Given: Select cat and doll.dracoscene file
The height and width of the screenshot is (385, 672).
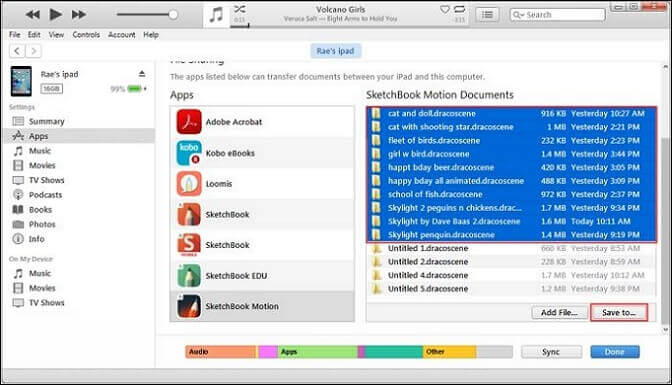Looking at the screenshot, I should coord(511,114).
